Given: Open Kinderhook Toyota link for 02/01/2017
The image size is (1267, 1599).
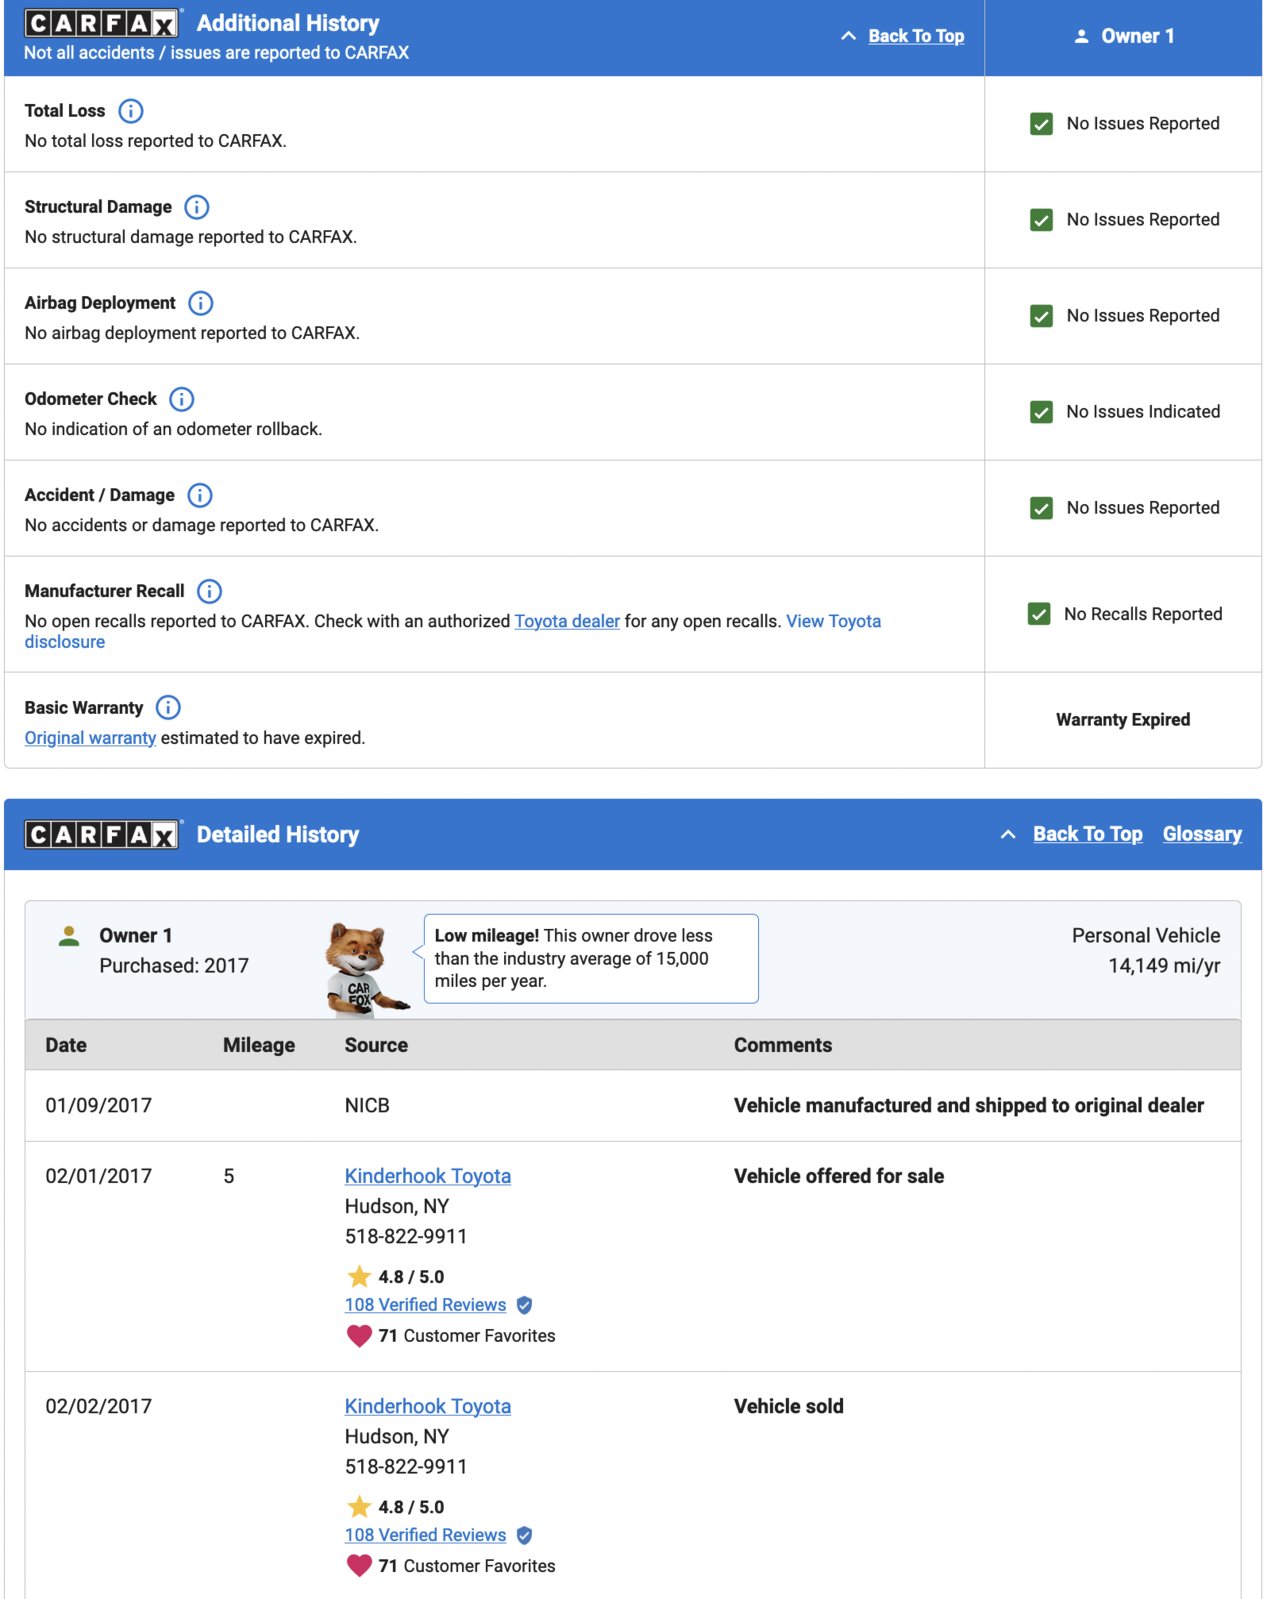Looking at the screenshot, I should coord(427,1176).
